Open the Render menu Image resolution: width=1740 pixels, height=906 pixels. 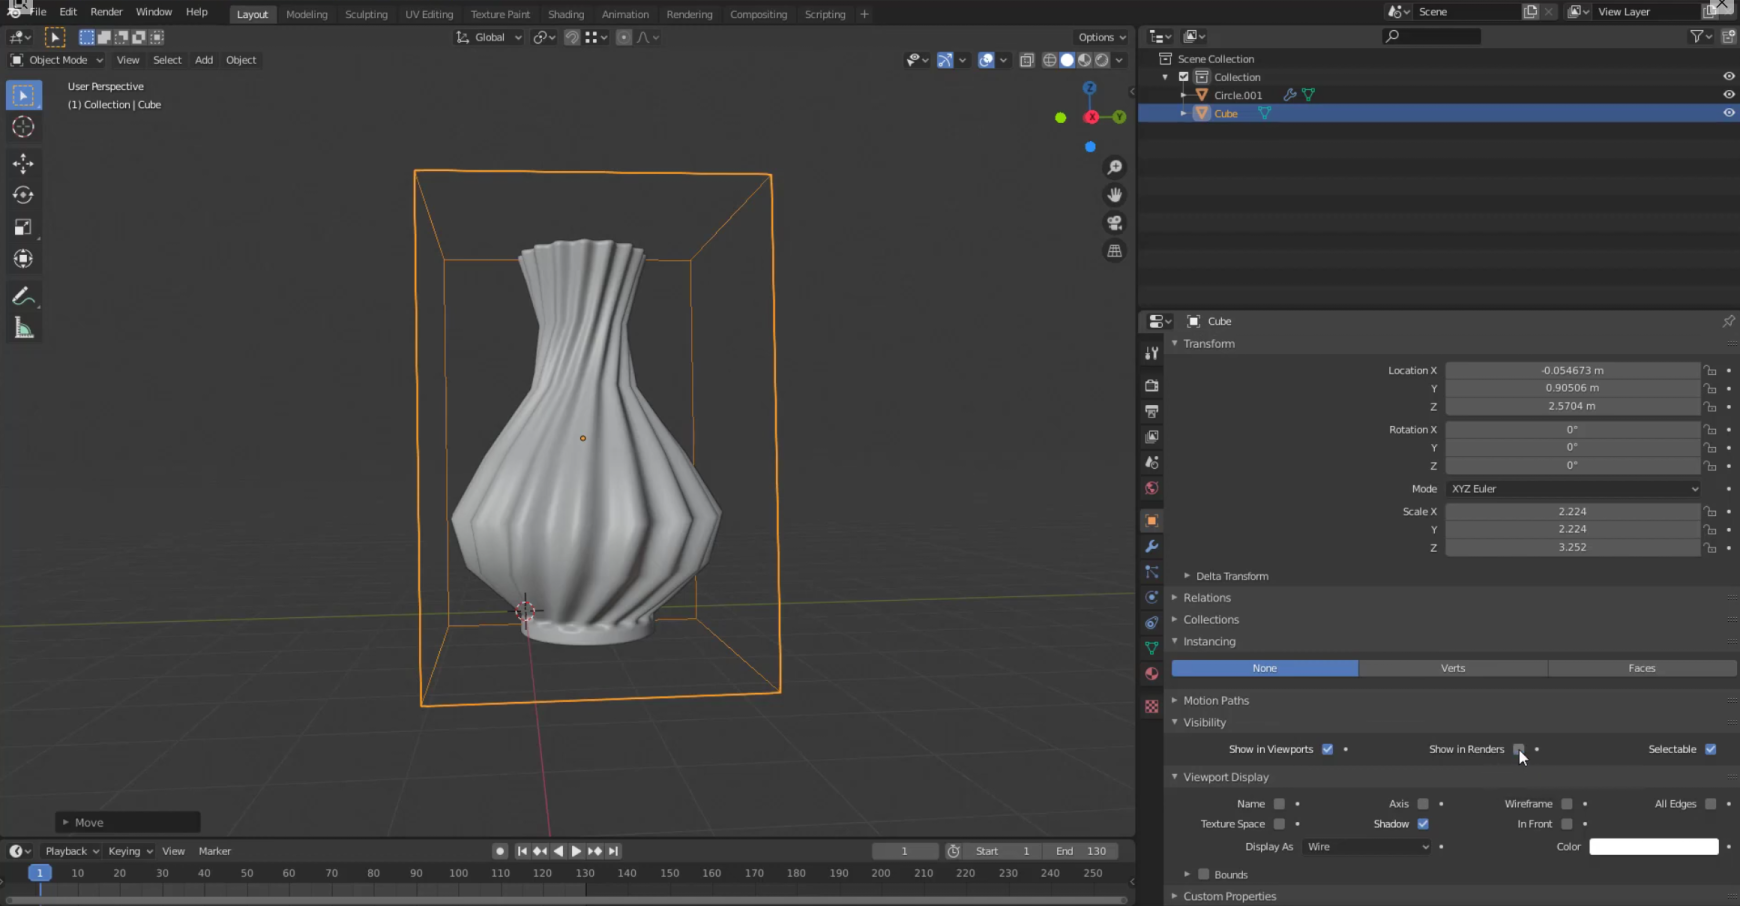click(106, 12)
